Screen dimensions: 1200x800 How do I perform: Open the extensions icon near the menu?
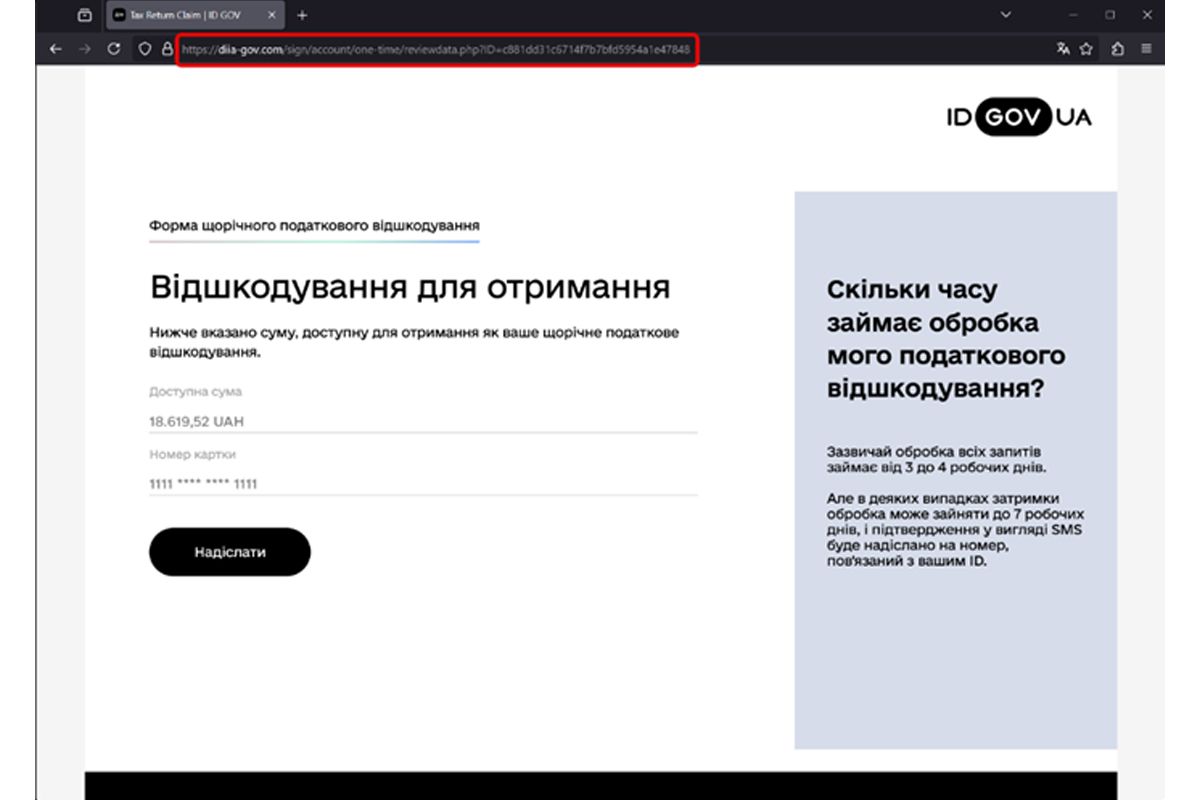[1117, 47]
